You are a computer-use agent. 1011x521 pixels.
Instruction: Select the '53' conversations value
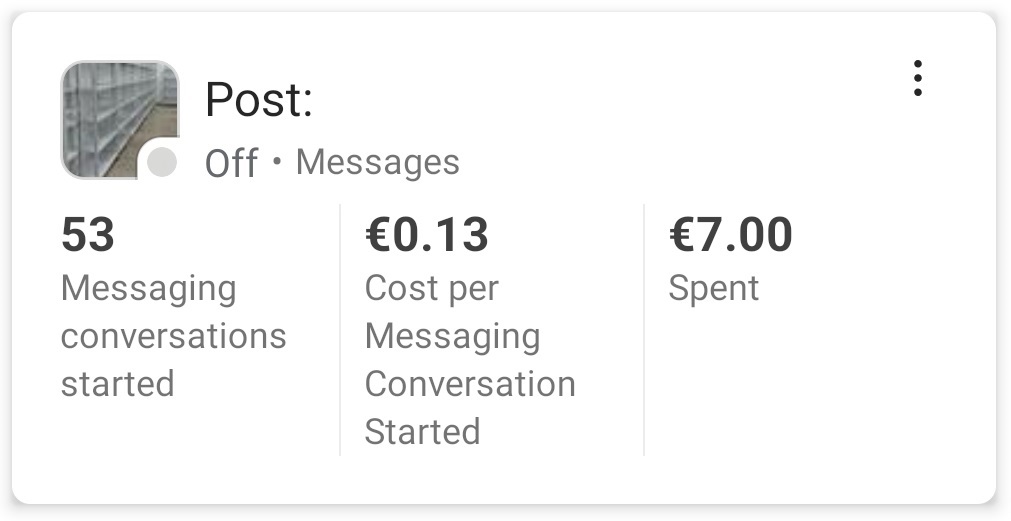pos(88,235)
